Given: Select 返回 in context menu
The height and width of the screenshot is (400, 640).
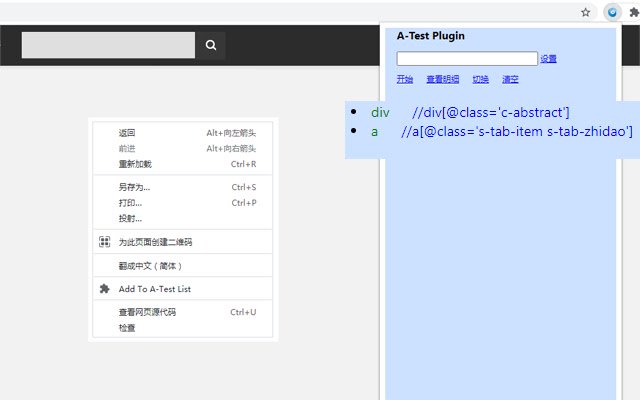Looking at the screenshot, I should 182,133.
